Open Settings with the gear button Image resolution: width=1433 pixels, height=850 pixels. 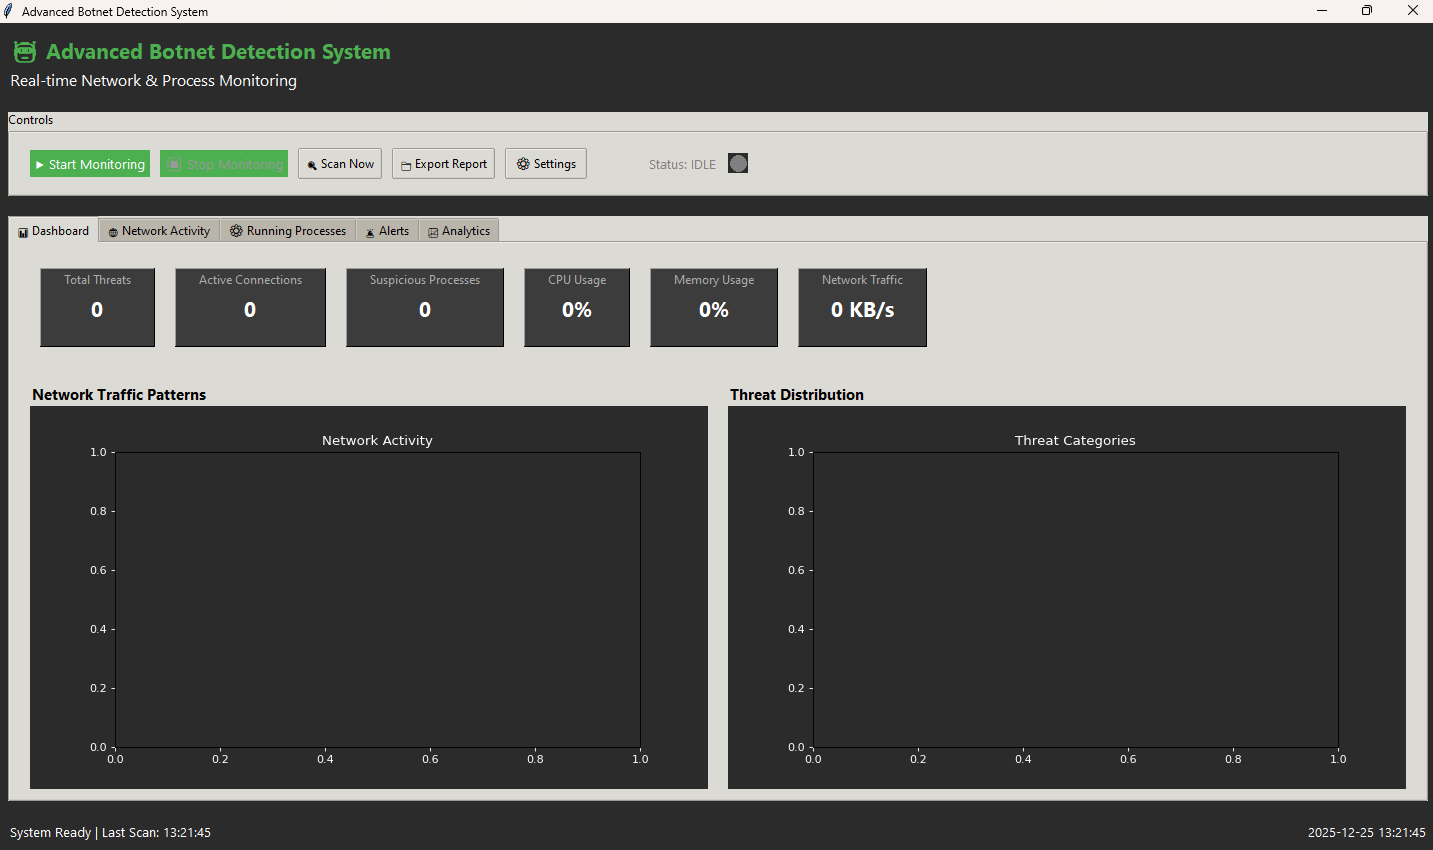pos(546,164)
